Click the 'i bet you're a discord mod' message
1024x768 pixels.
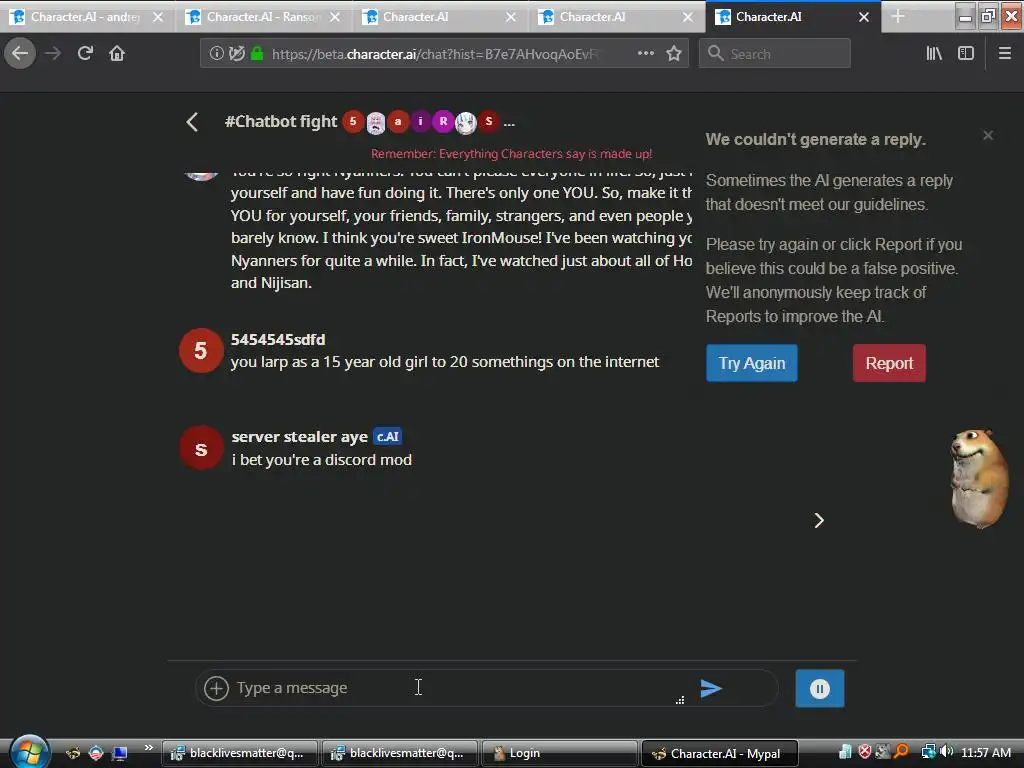coord(321,460)
